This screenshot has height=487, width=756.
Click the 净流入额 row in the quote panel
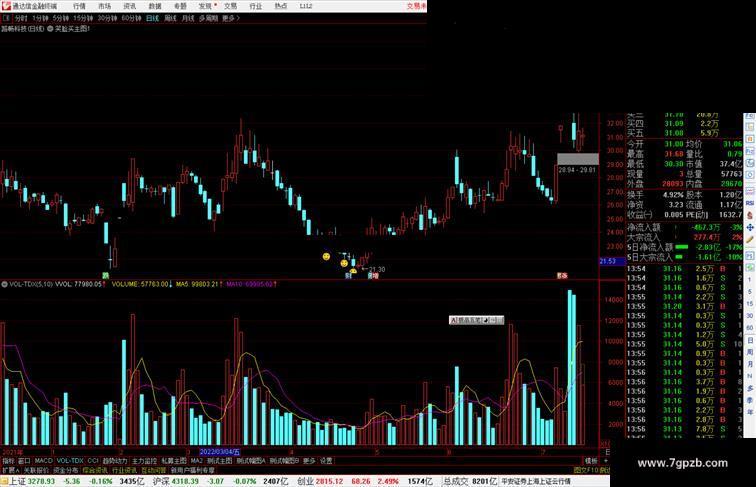pyautogui.click(x=684, y=227)
